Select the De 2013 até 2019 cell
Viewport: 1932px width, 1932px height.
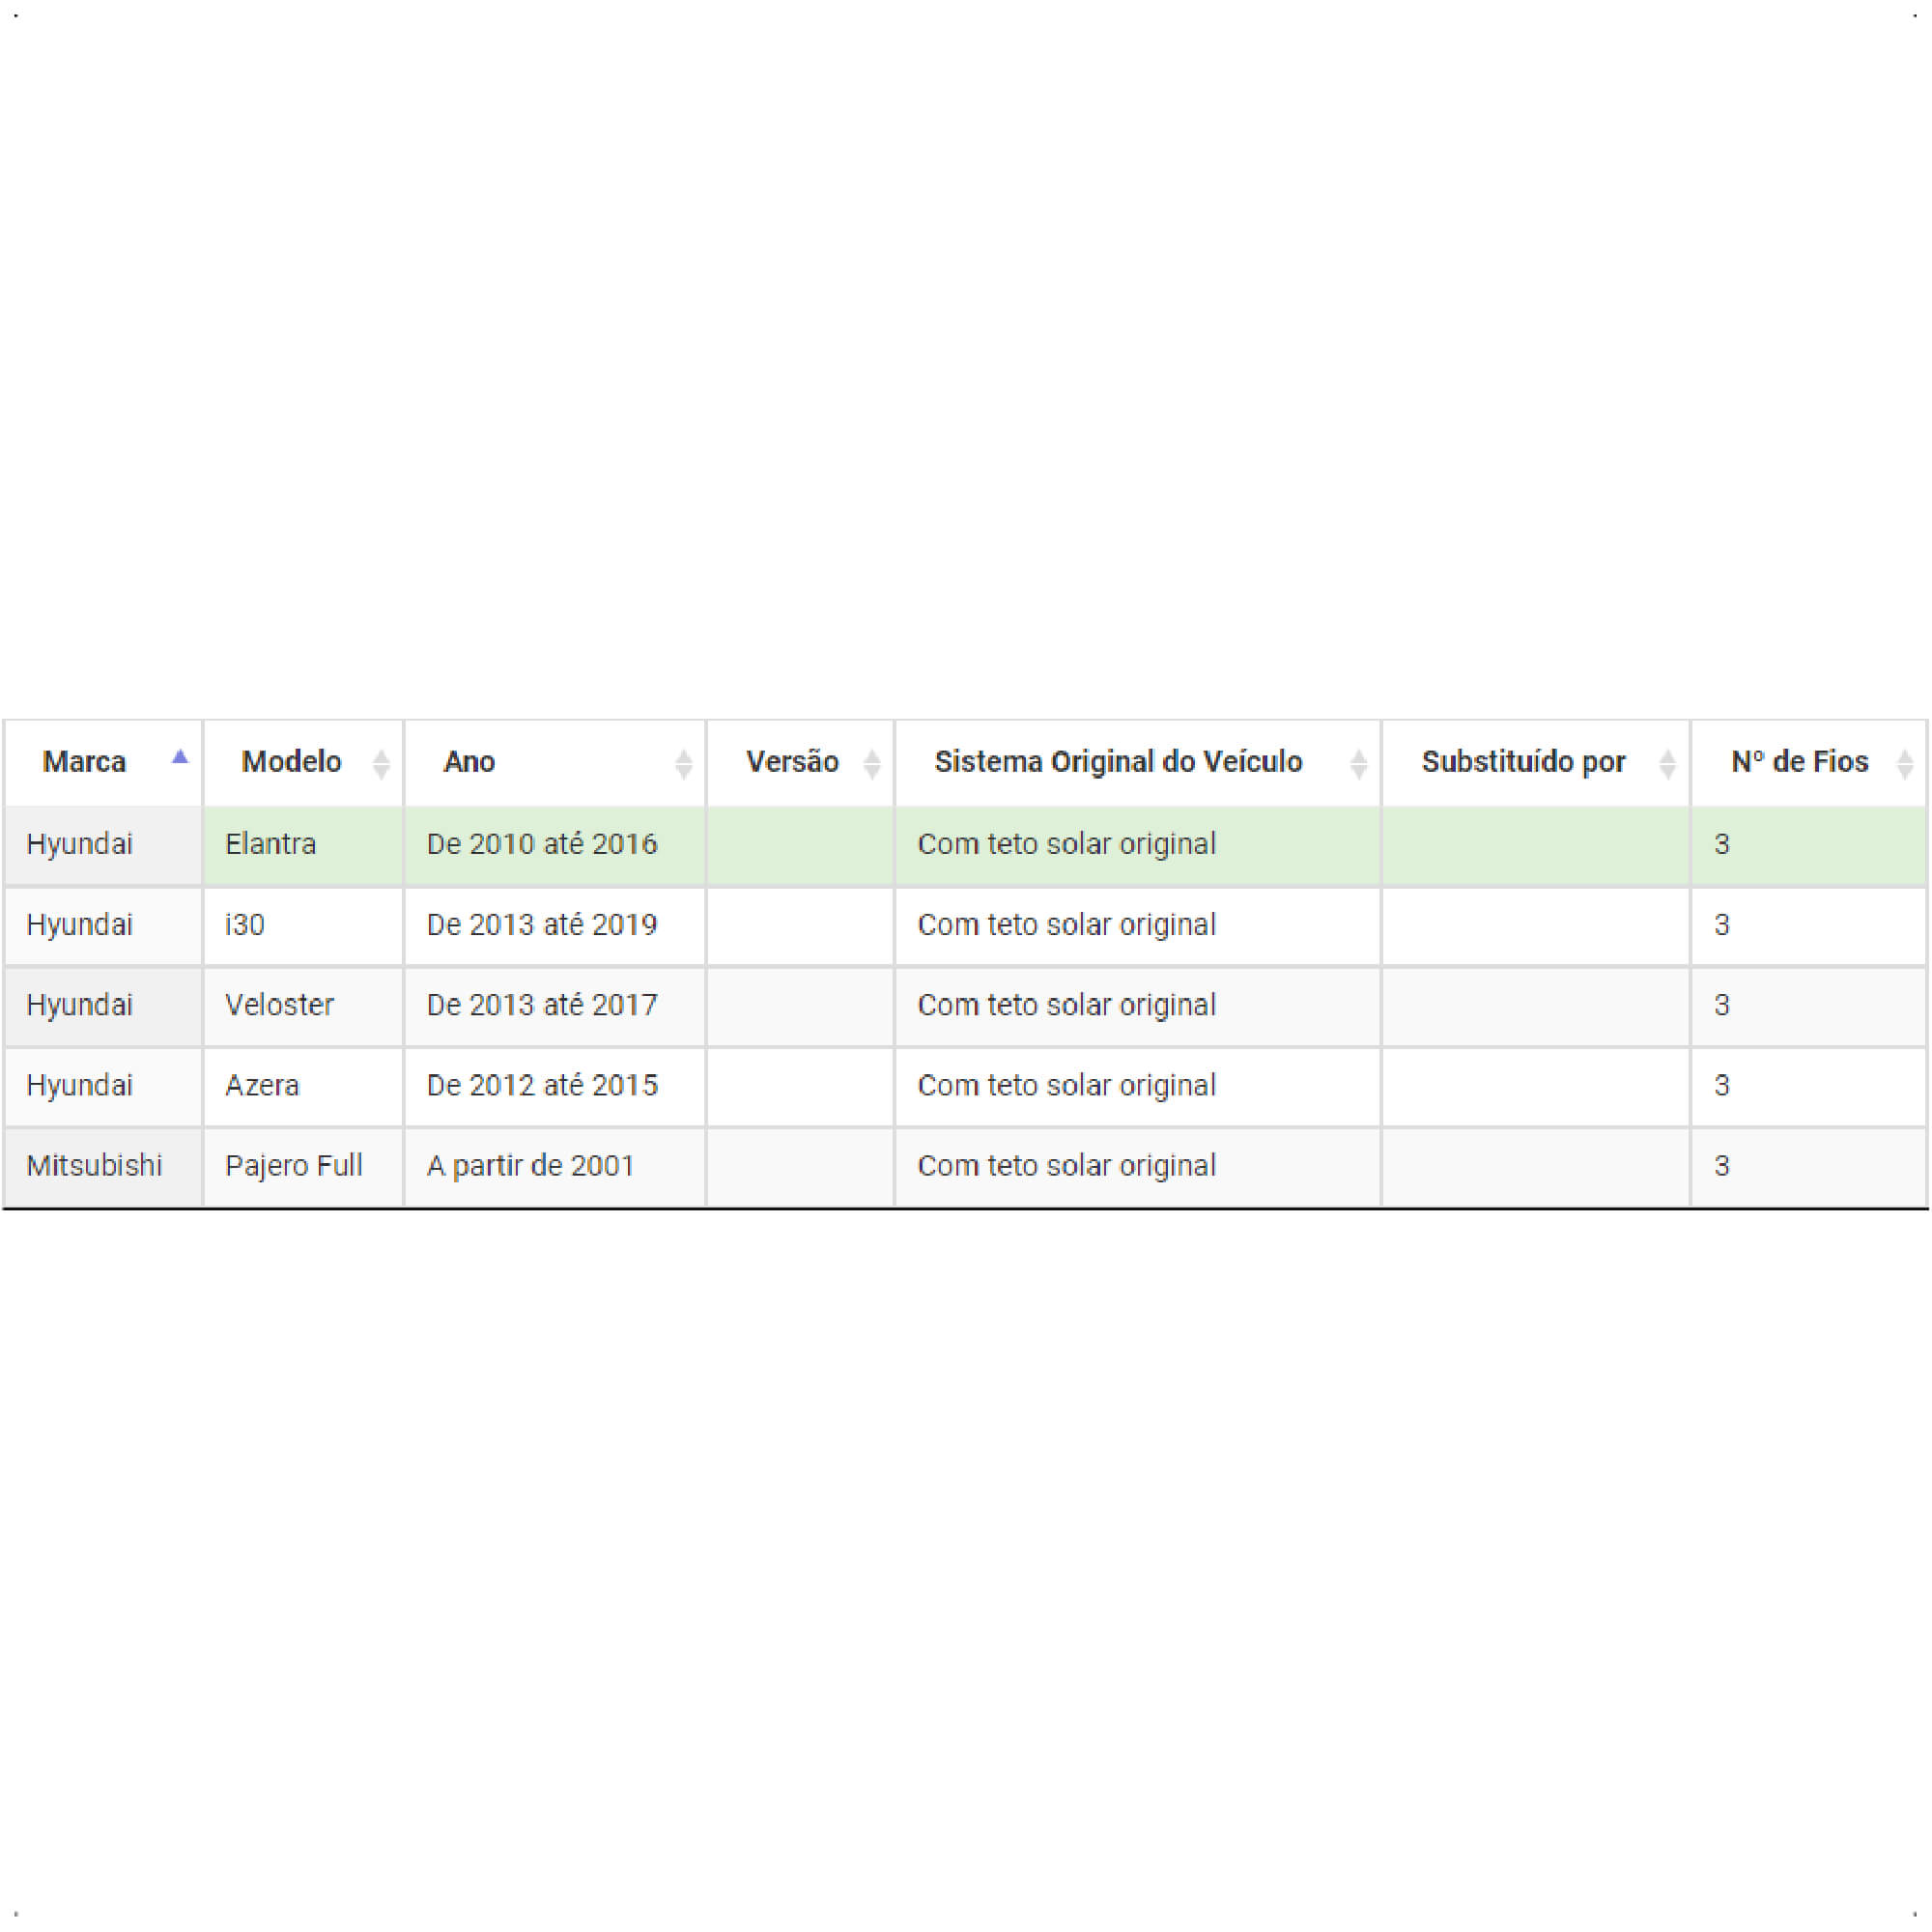[x=555, y=926]
